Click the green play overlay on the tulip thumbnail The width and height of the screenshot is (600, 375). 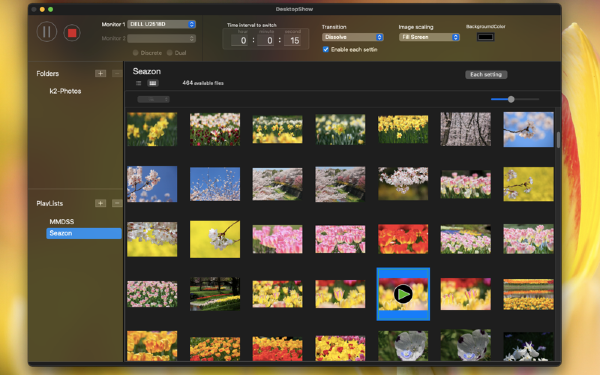click(x=403, y=294)
